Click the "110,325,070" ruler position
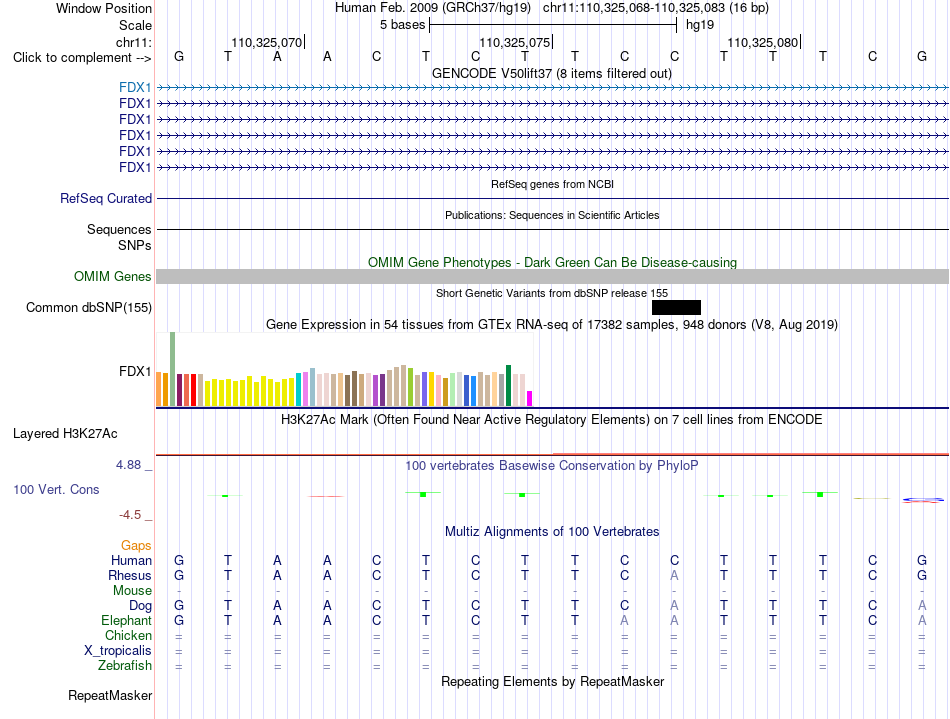950x719 pixels. tap(267, 42)
